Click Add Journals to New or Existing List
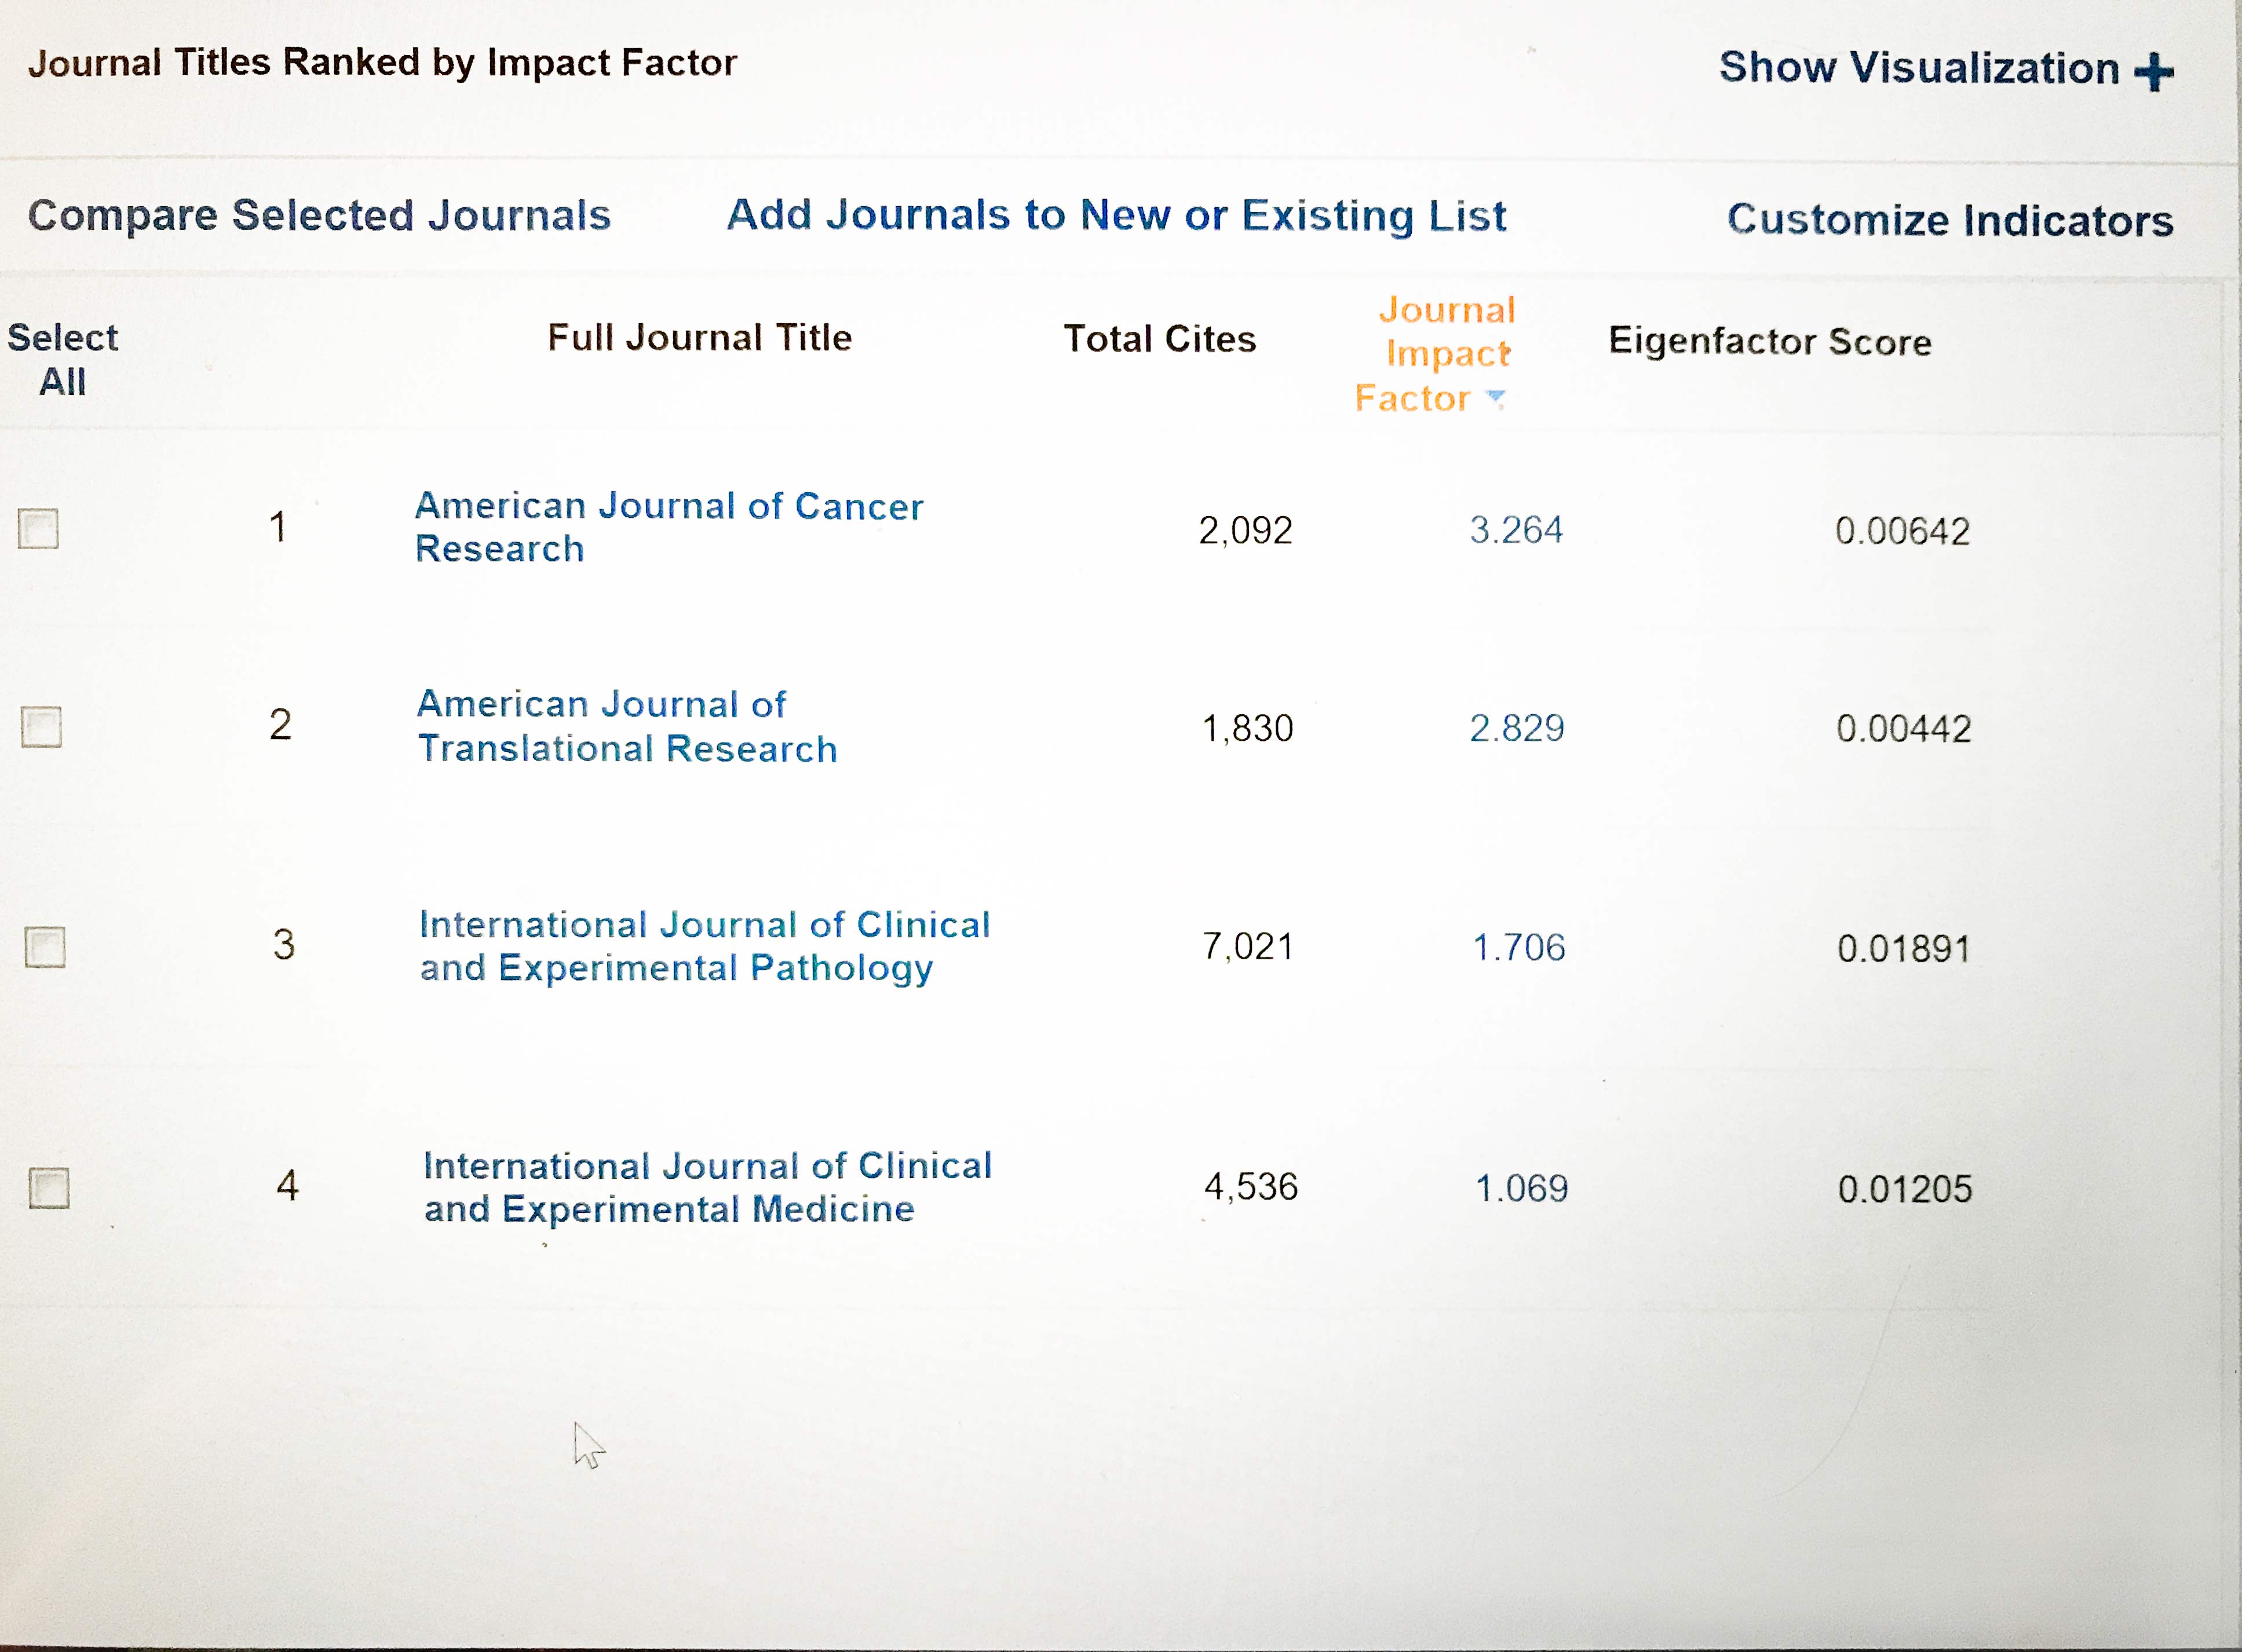 (1116, 215)
